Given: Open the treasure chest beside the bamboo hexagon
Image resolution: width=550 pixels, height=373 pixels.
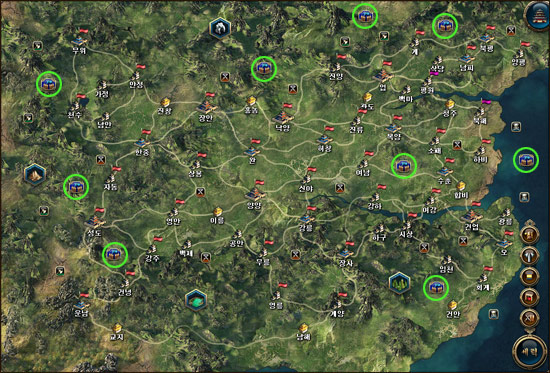Looking at the screenshot, I should click(x=436, y=288).
